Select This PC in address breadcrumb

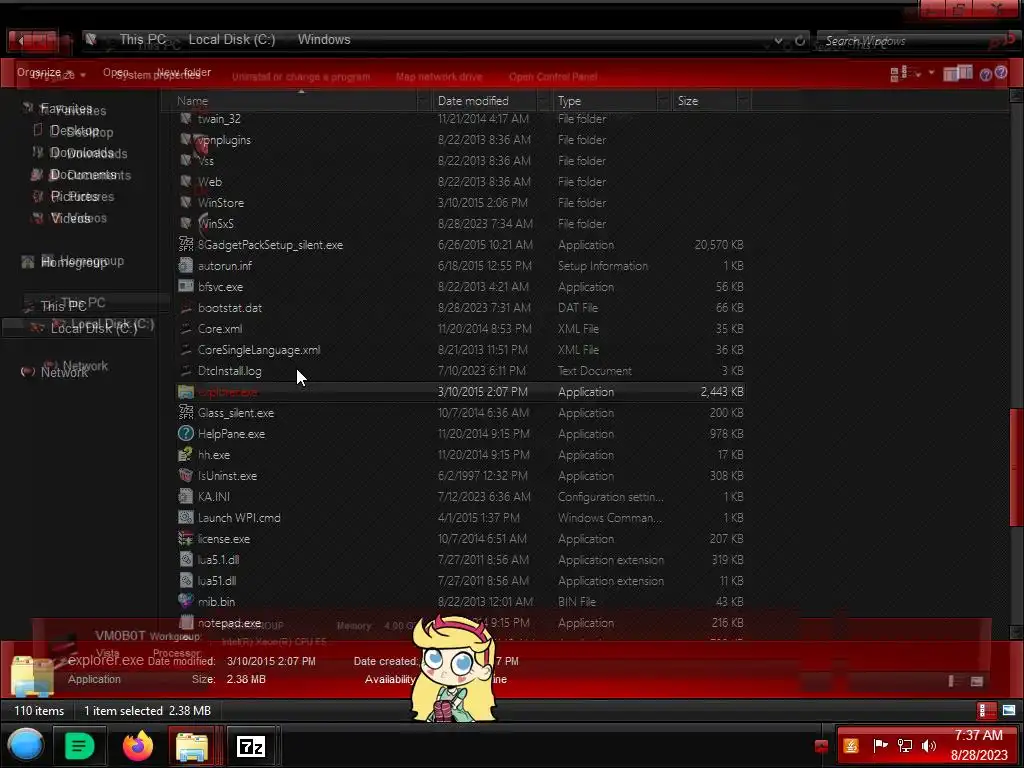(142, 40)
